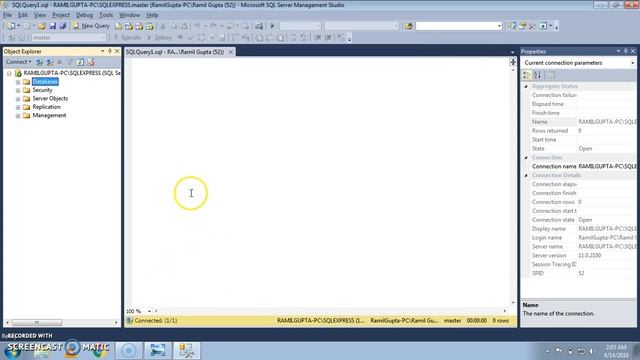The image size is (640, 360).
Task: Click the Disconnect icon in Object Explorer
Action: click(x=49, y=62)
